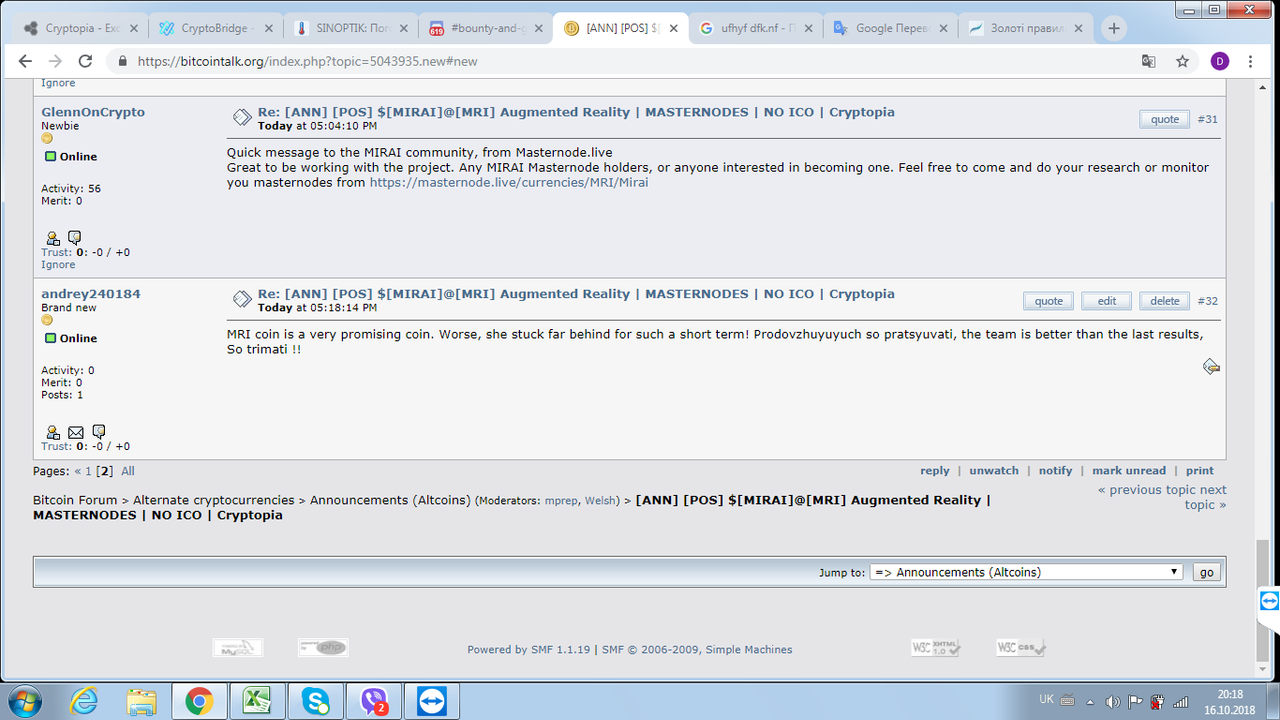Open andrey240184 username link
Viewport: 1280px width, 720px height.
pos(91,294)
